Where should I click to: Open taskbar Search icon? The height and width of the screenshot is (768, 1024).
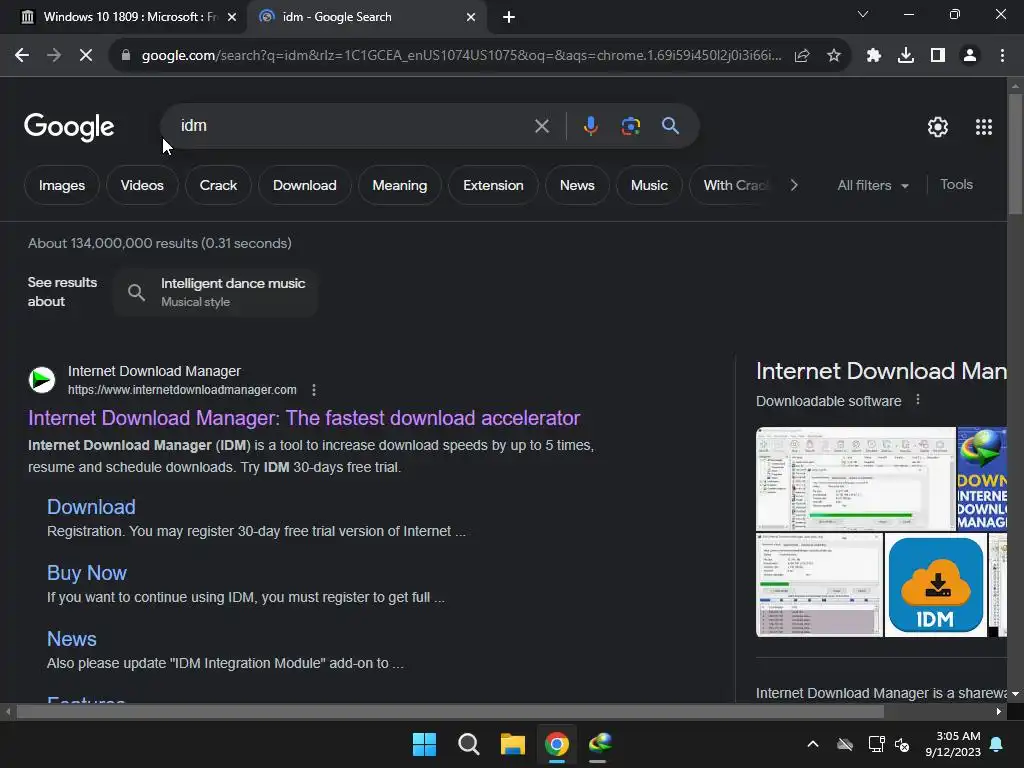[468, 744]
